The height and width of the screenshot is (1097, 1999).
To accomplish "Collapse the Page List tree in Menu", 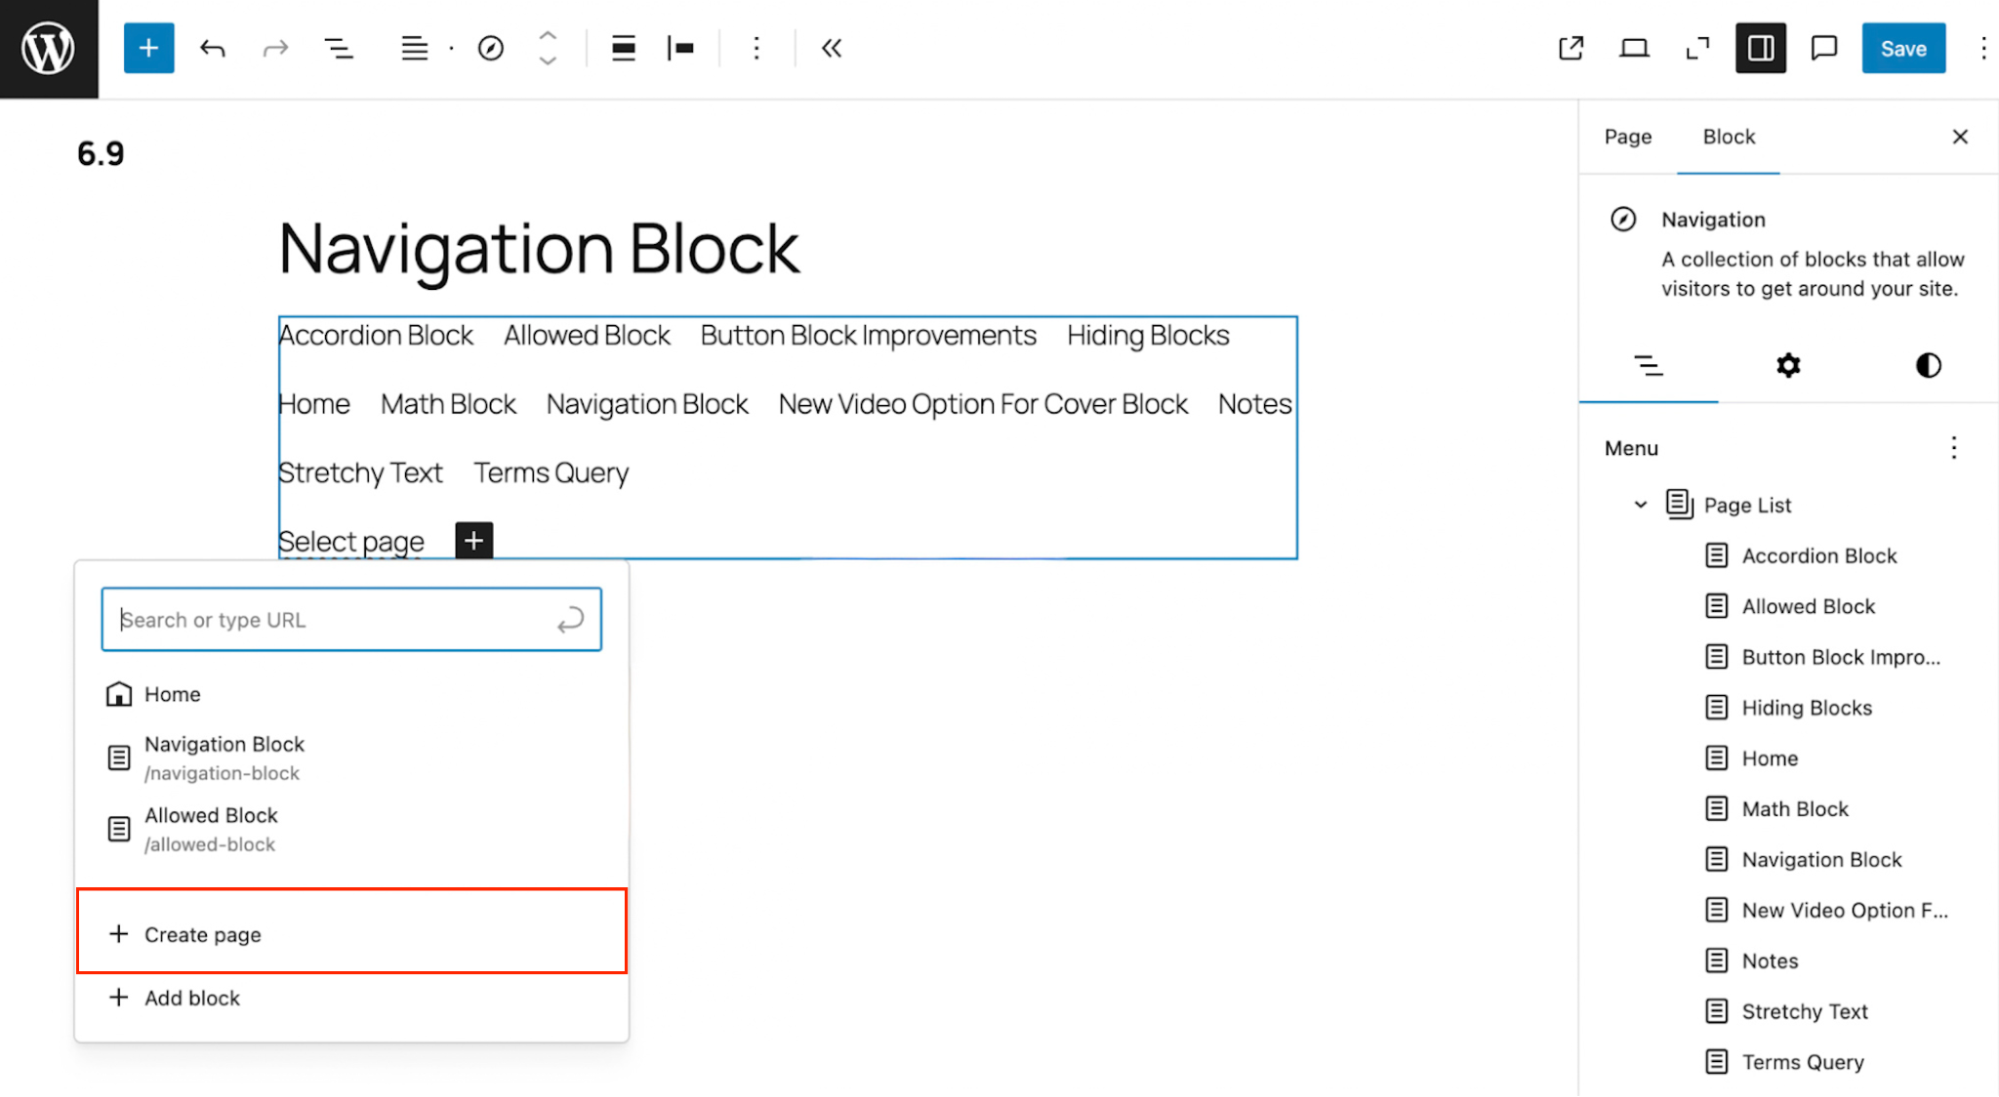I will (x=1639, y=505).
